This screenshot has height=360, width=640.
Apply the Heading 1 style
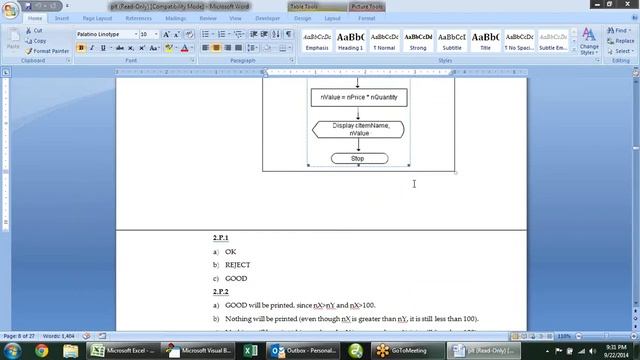350,40
